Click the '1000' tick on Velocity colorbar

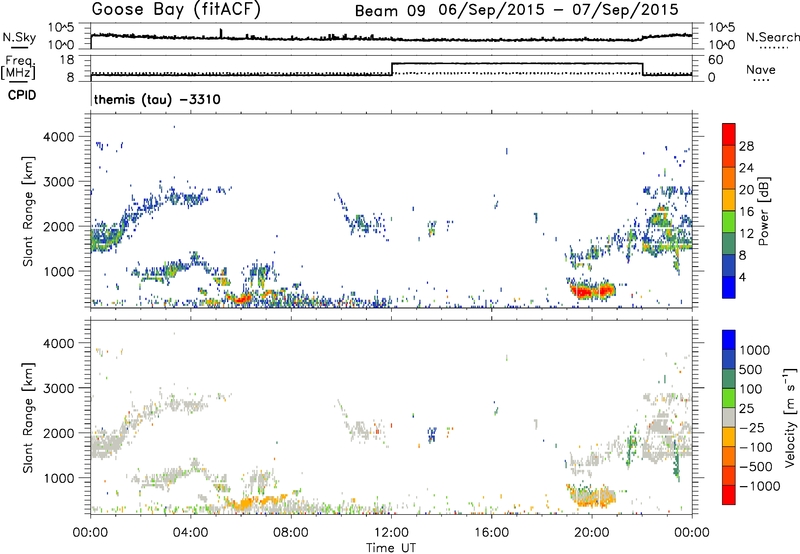coord(754,350)
